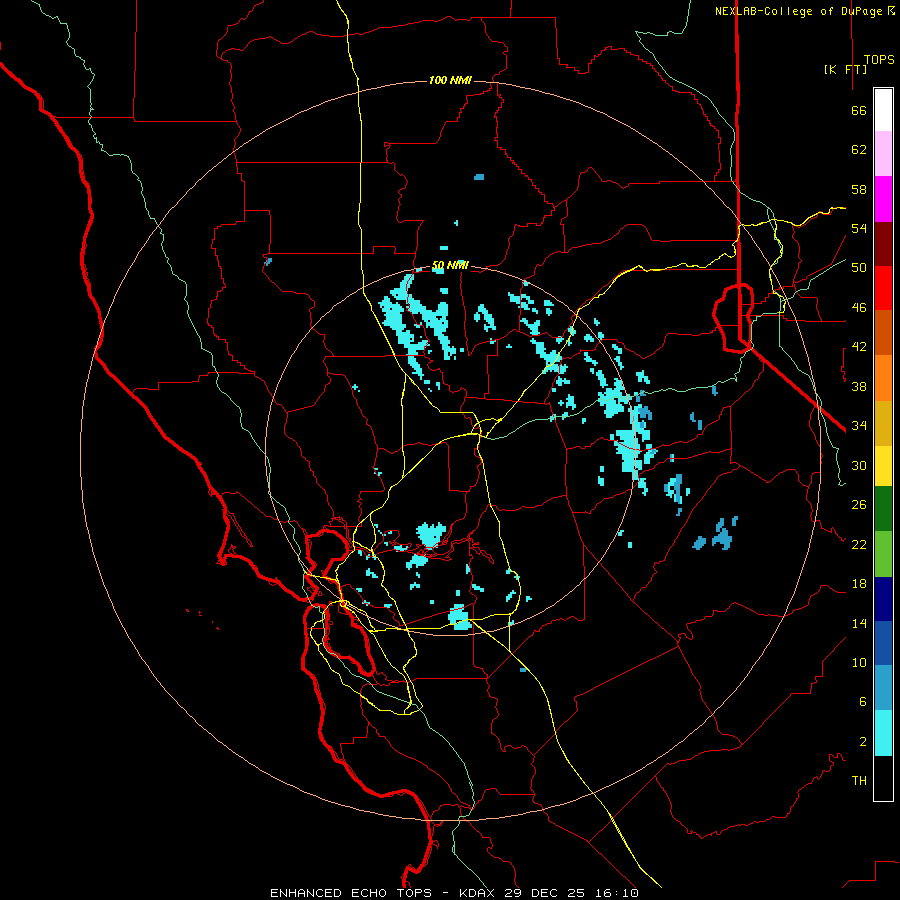
Task: Click the "34" legend value
Action: click(x=859, y=426)
